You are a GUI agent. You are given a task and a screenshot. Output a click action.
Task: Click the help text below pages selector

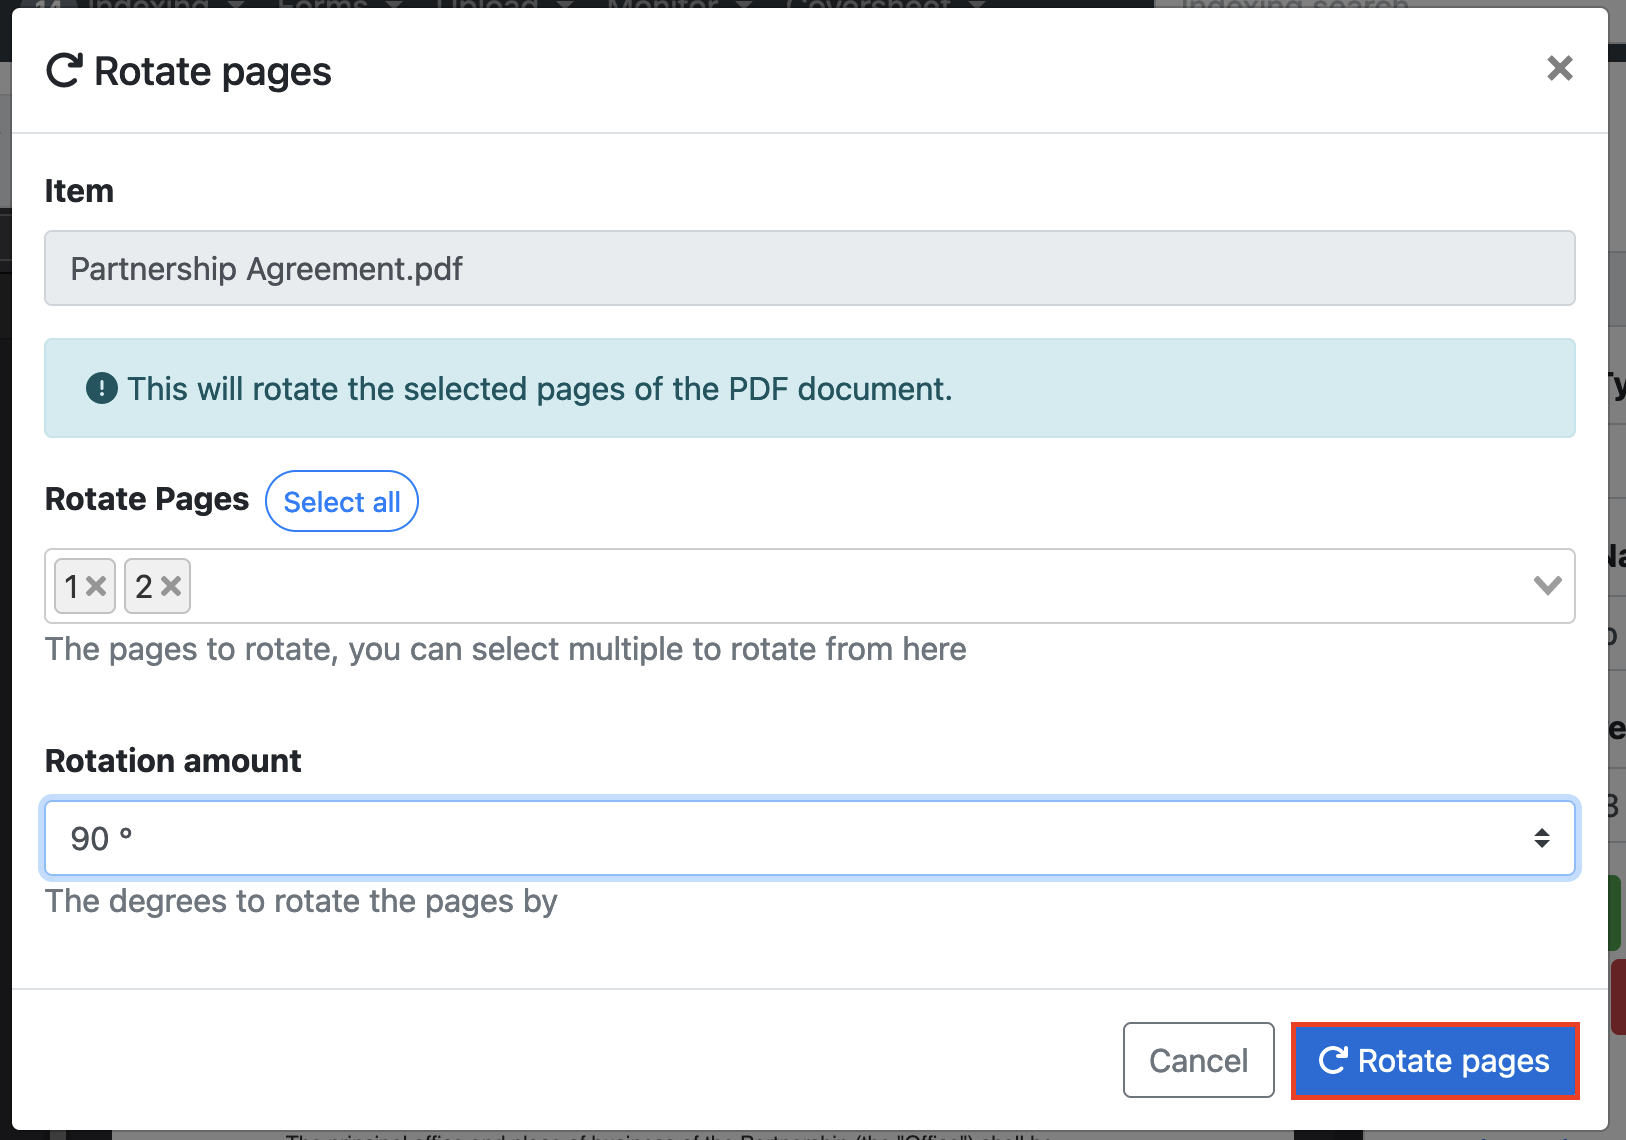tap(505, 649)
